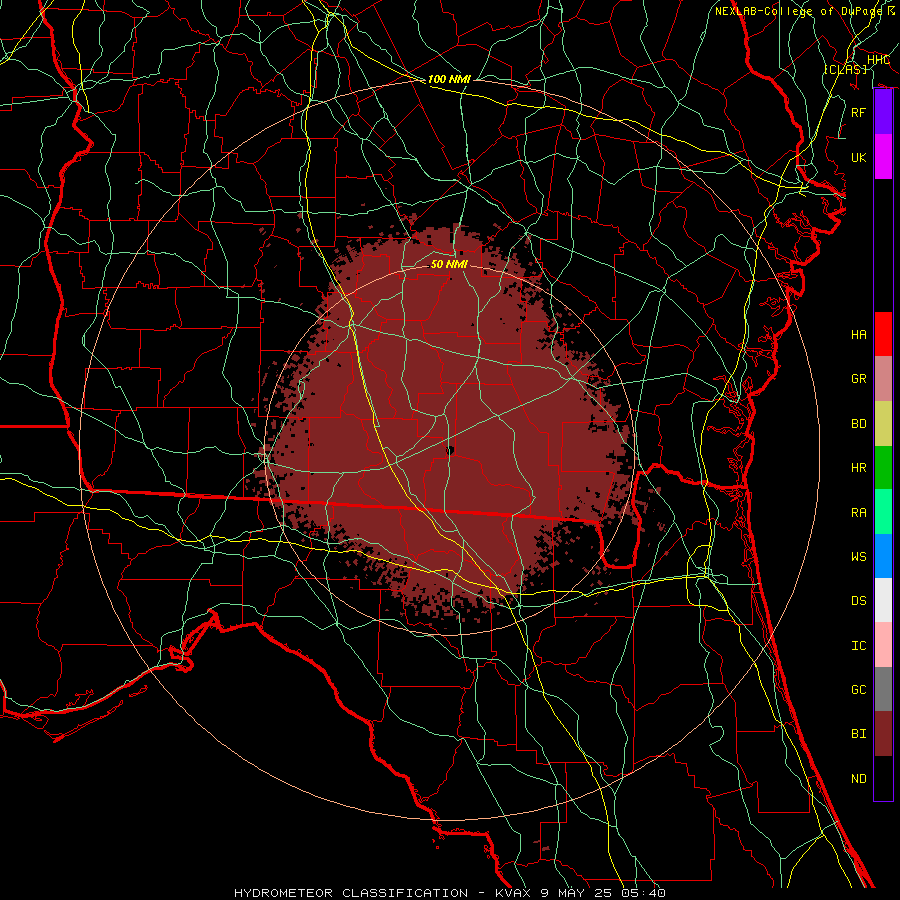The image size is (900, 900).
Task: Click the purple RF legend color swatch
Action: pos(883,112)
